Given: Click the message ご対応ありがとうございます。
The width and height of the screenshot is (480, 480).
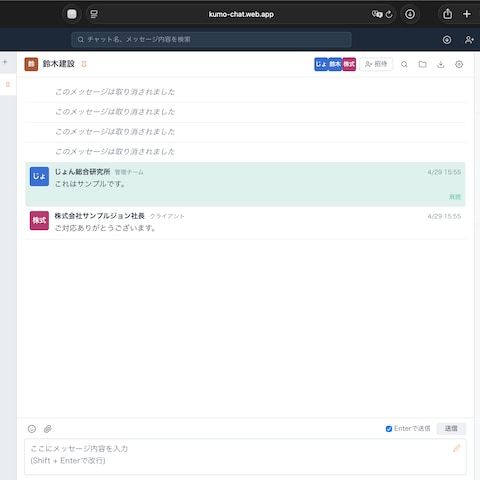Looking at the screenshot, I should point(105,228).
